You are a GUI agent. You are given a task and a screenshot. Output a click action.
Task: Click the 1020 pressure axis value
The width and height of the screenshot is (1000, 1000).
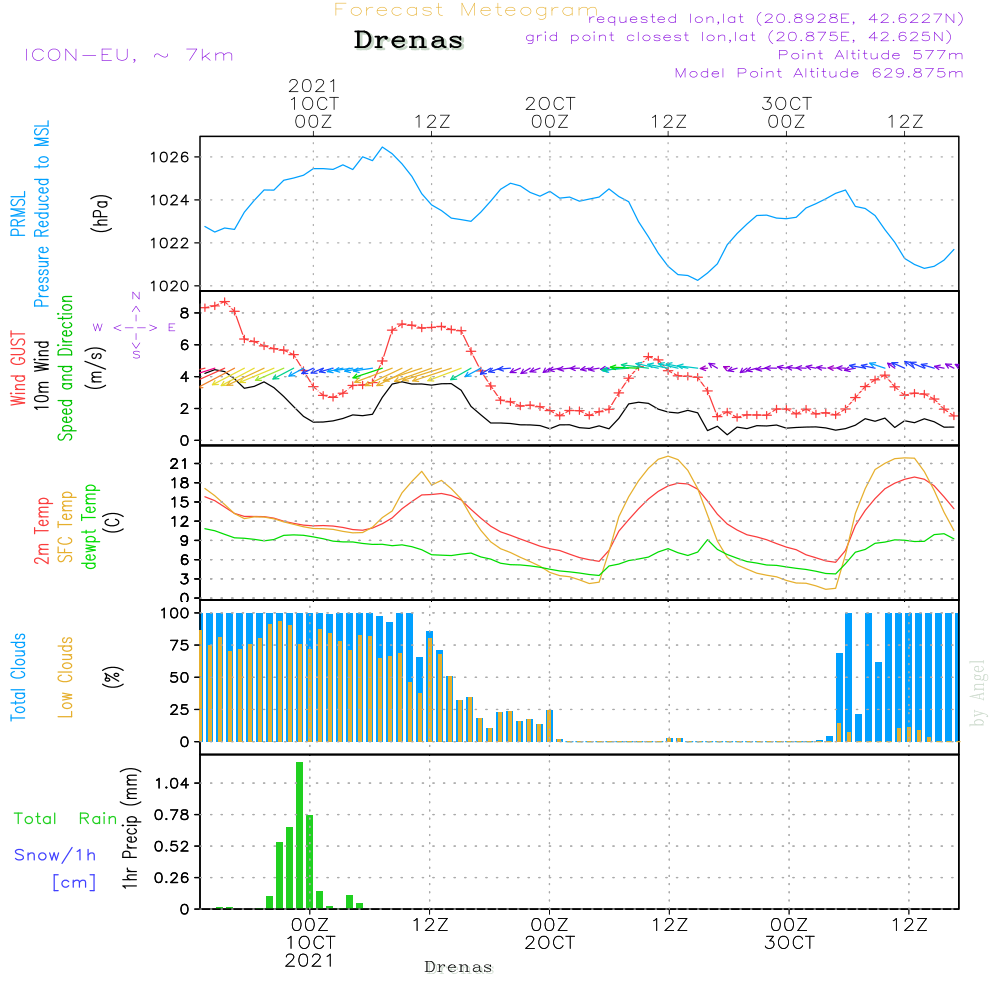[170, 286]
